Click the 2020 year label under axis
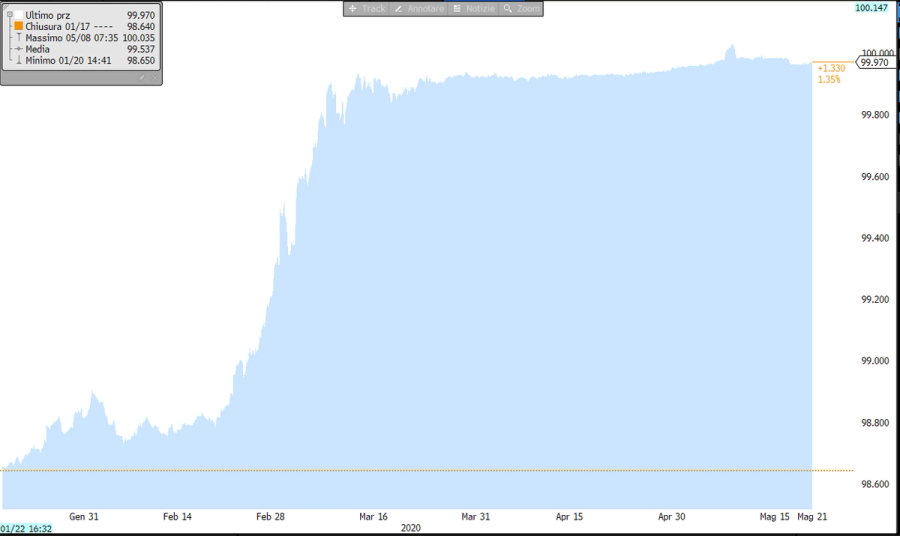The height and width of the screenshot is (536, 900). pos(411,528)
